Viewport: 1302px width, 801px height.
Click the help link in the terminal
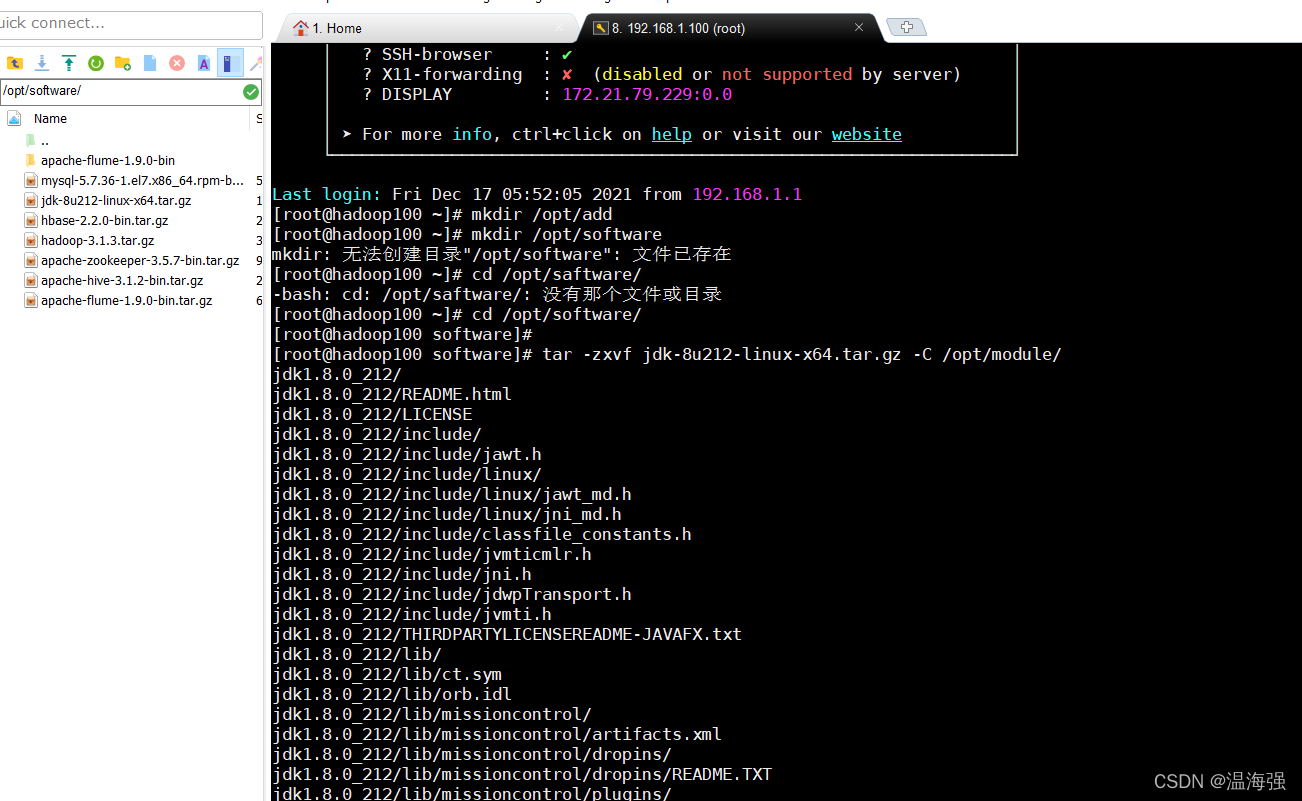(671, 134)
